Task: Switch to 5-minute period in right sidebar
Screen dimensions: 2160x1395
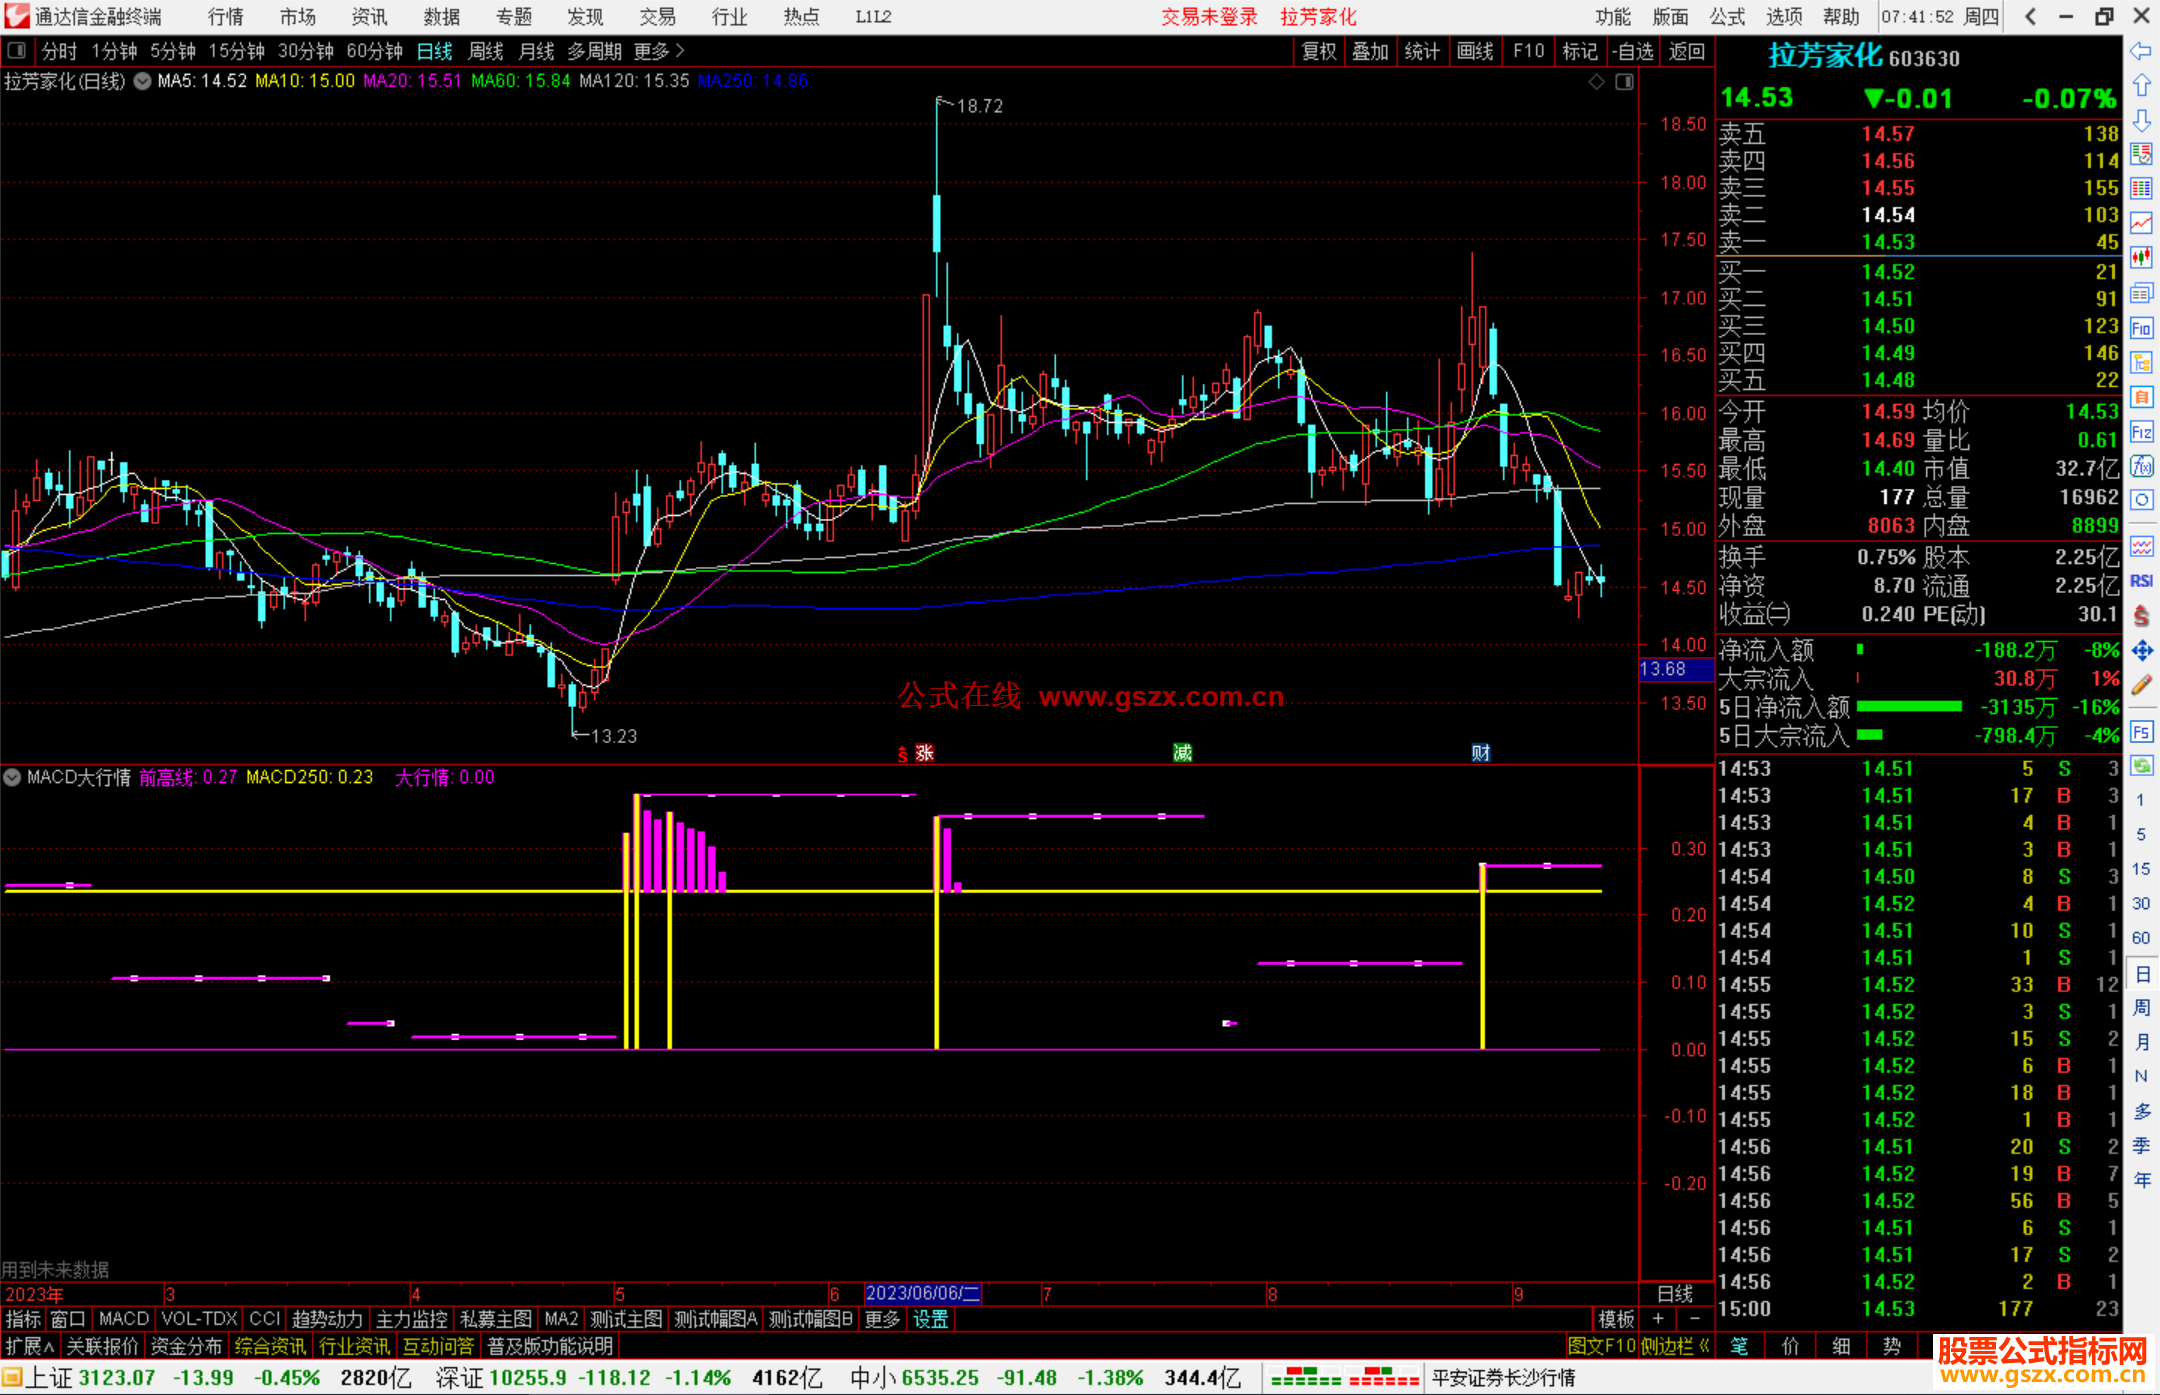Action: click(x=2141, y=834)
